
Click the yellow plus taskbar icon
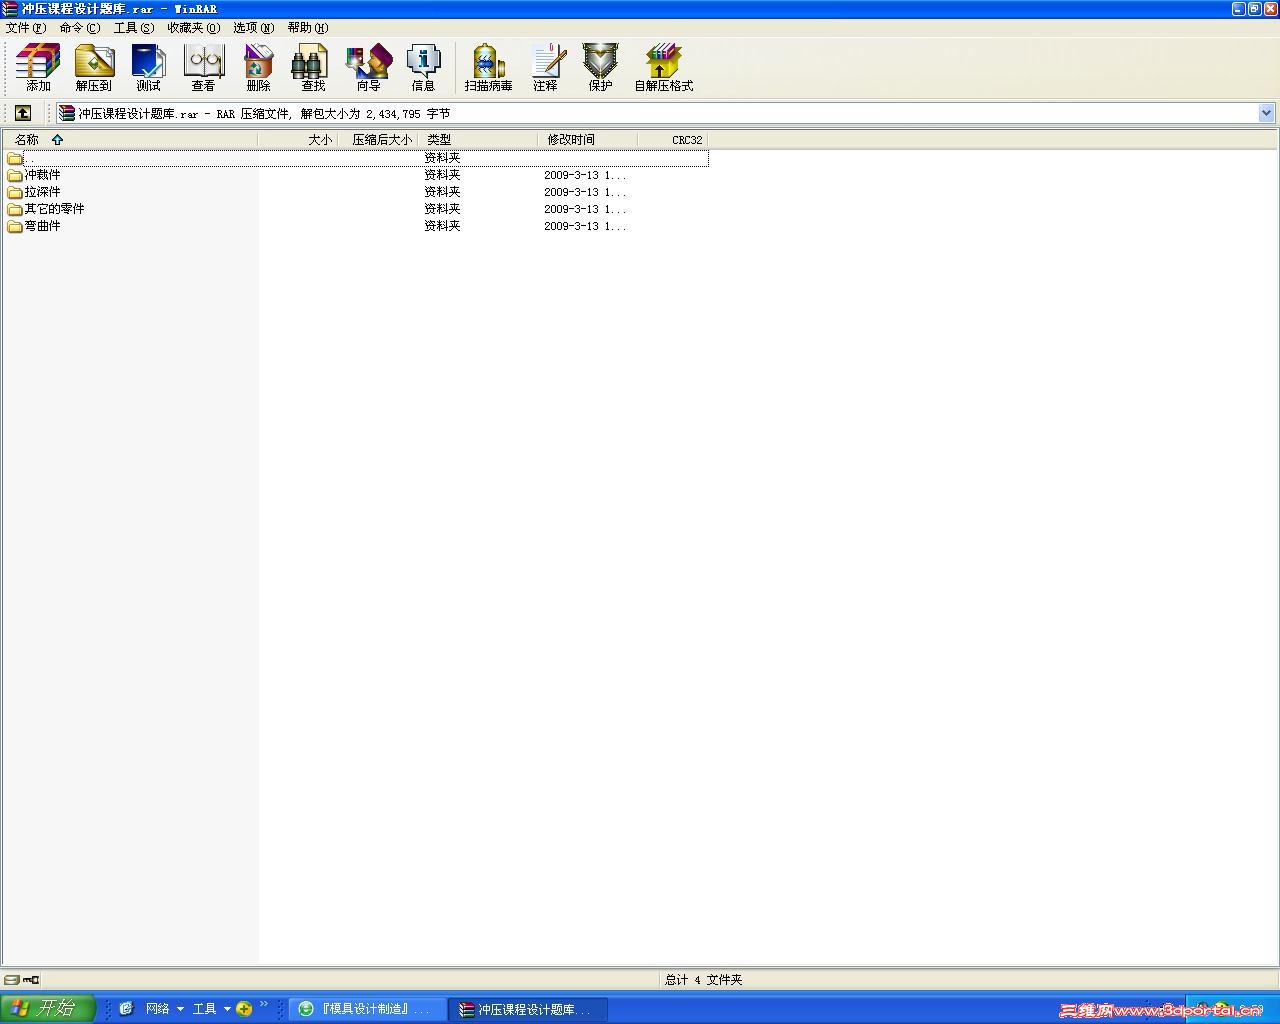[244, 1009]
